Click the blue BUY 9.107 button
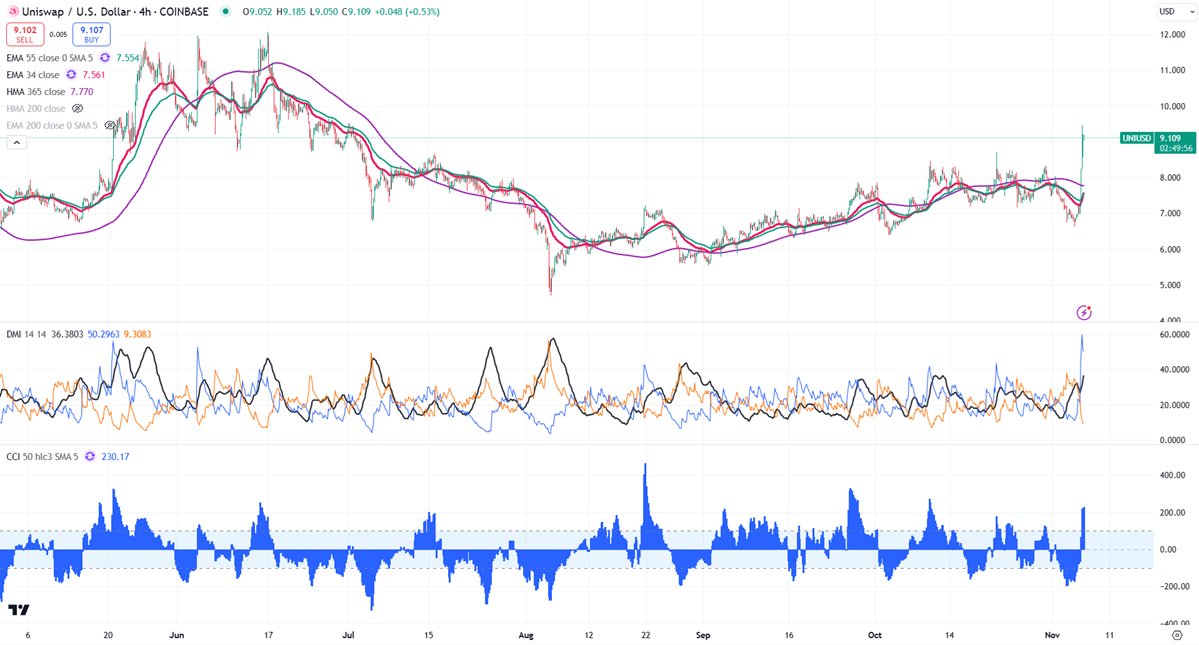 point(92,34)
